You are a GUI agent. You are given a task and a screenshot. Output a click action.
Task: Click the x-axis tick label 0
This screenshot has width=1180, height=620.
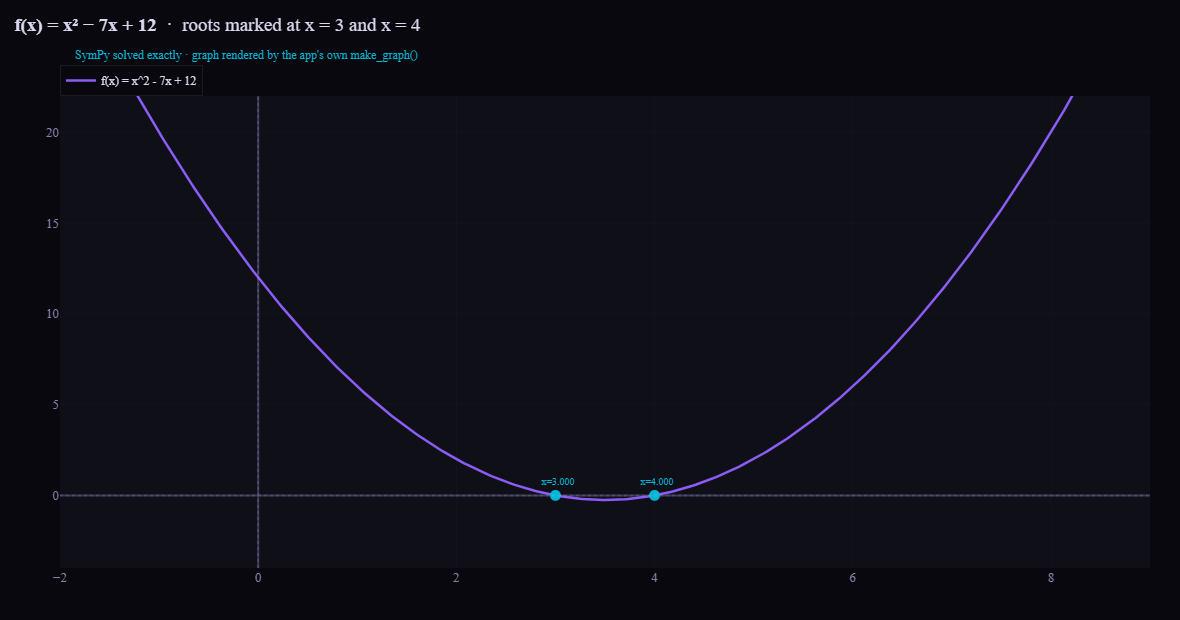pos(258,578)
